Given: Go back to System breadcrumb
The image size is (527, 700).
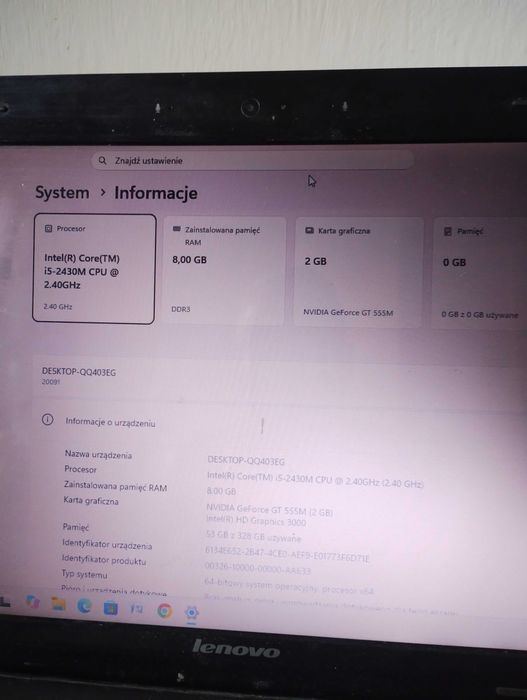Looking at the screenshot, I should click(62, 193).
